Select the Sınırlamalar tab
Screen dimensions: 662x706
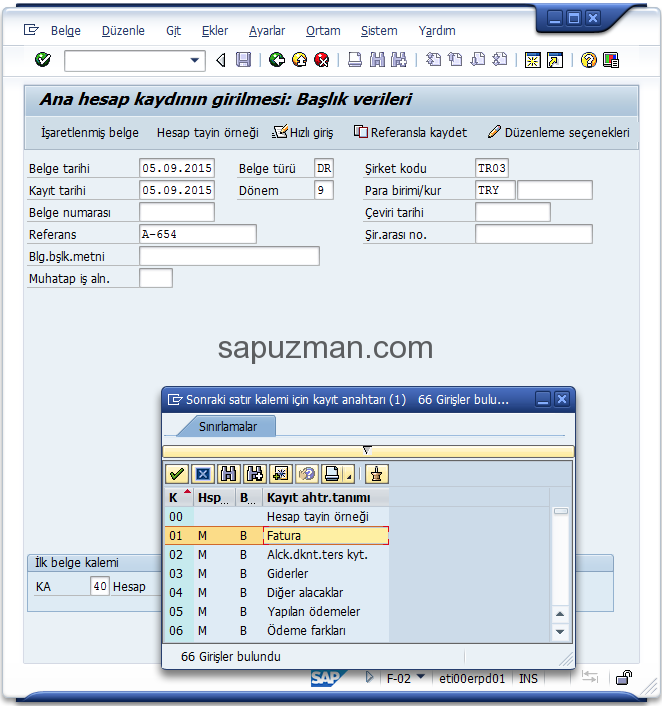(228, 426)
